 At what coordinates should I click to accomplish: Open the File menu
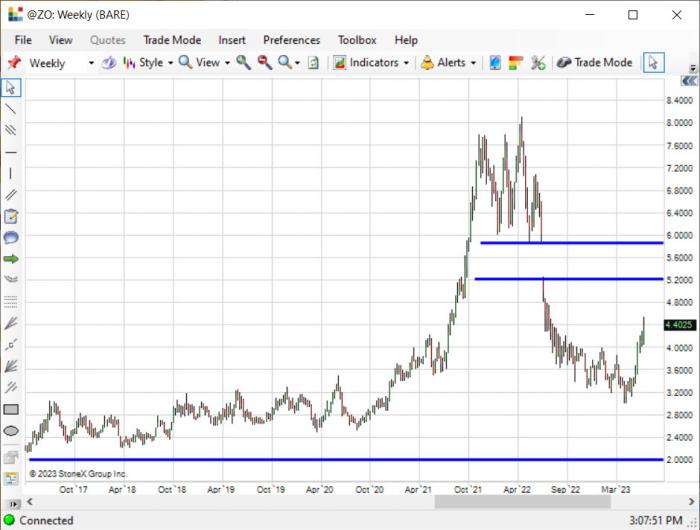(23, 40)
